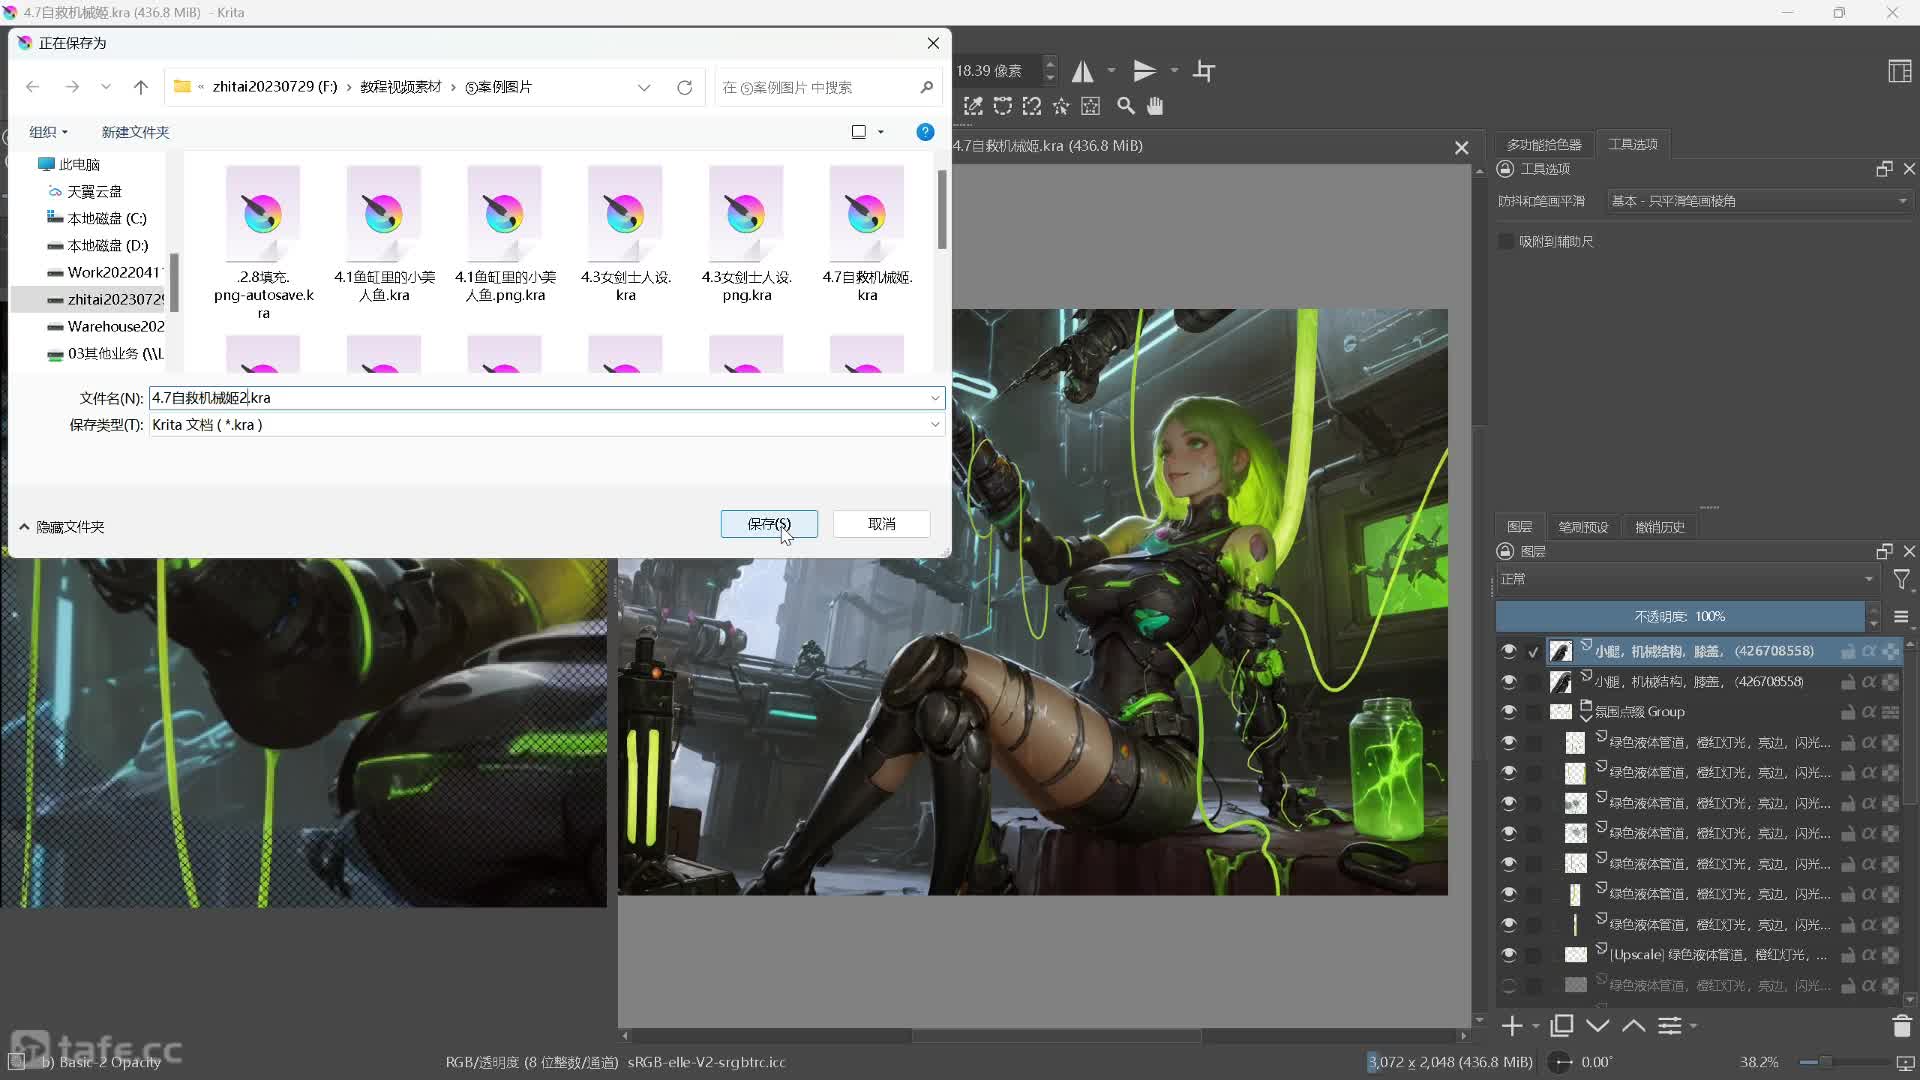Click the help icon in save dialog

pyautogui.click(x=926, y=132)
